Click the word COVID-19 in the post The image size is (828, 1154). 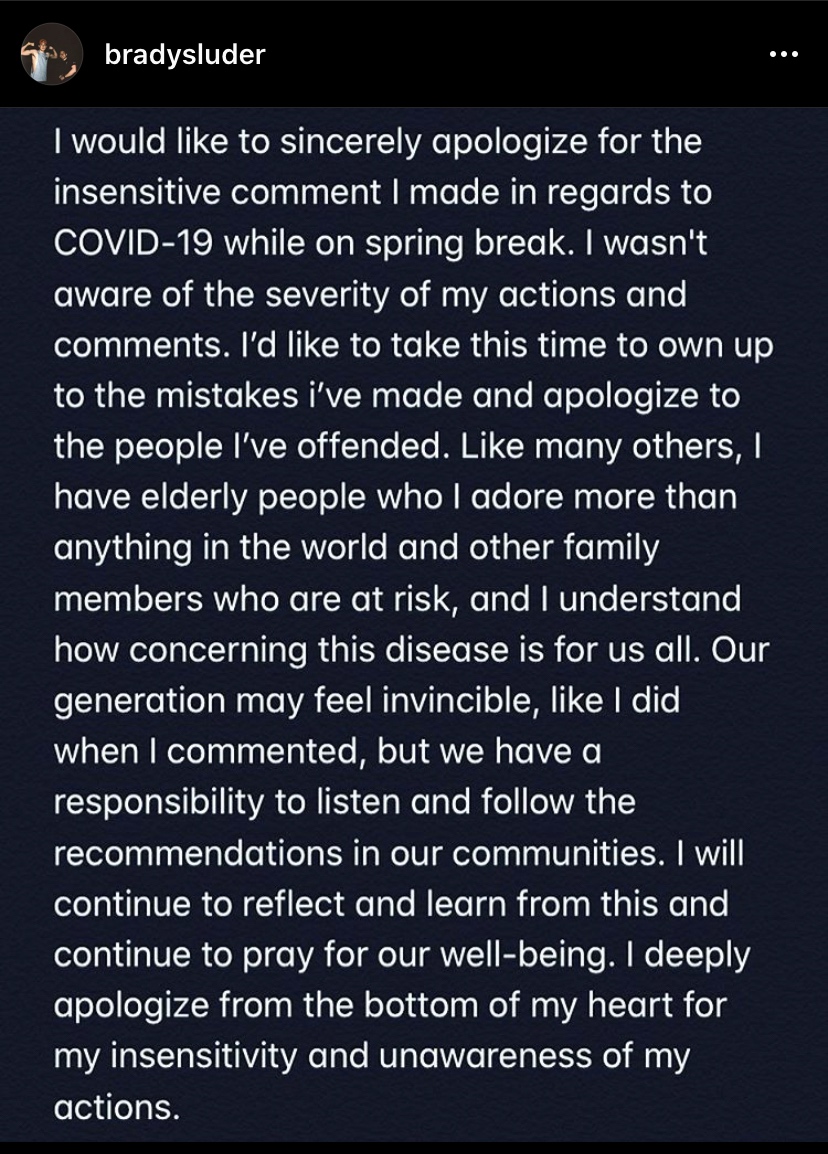pyautogui.click(x=134, y=243)
